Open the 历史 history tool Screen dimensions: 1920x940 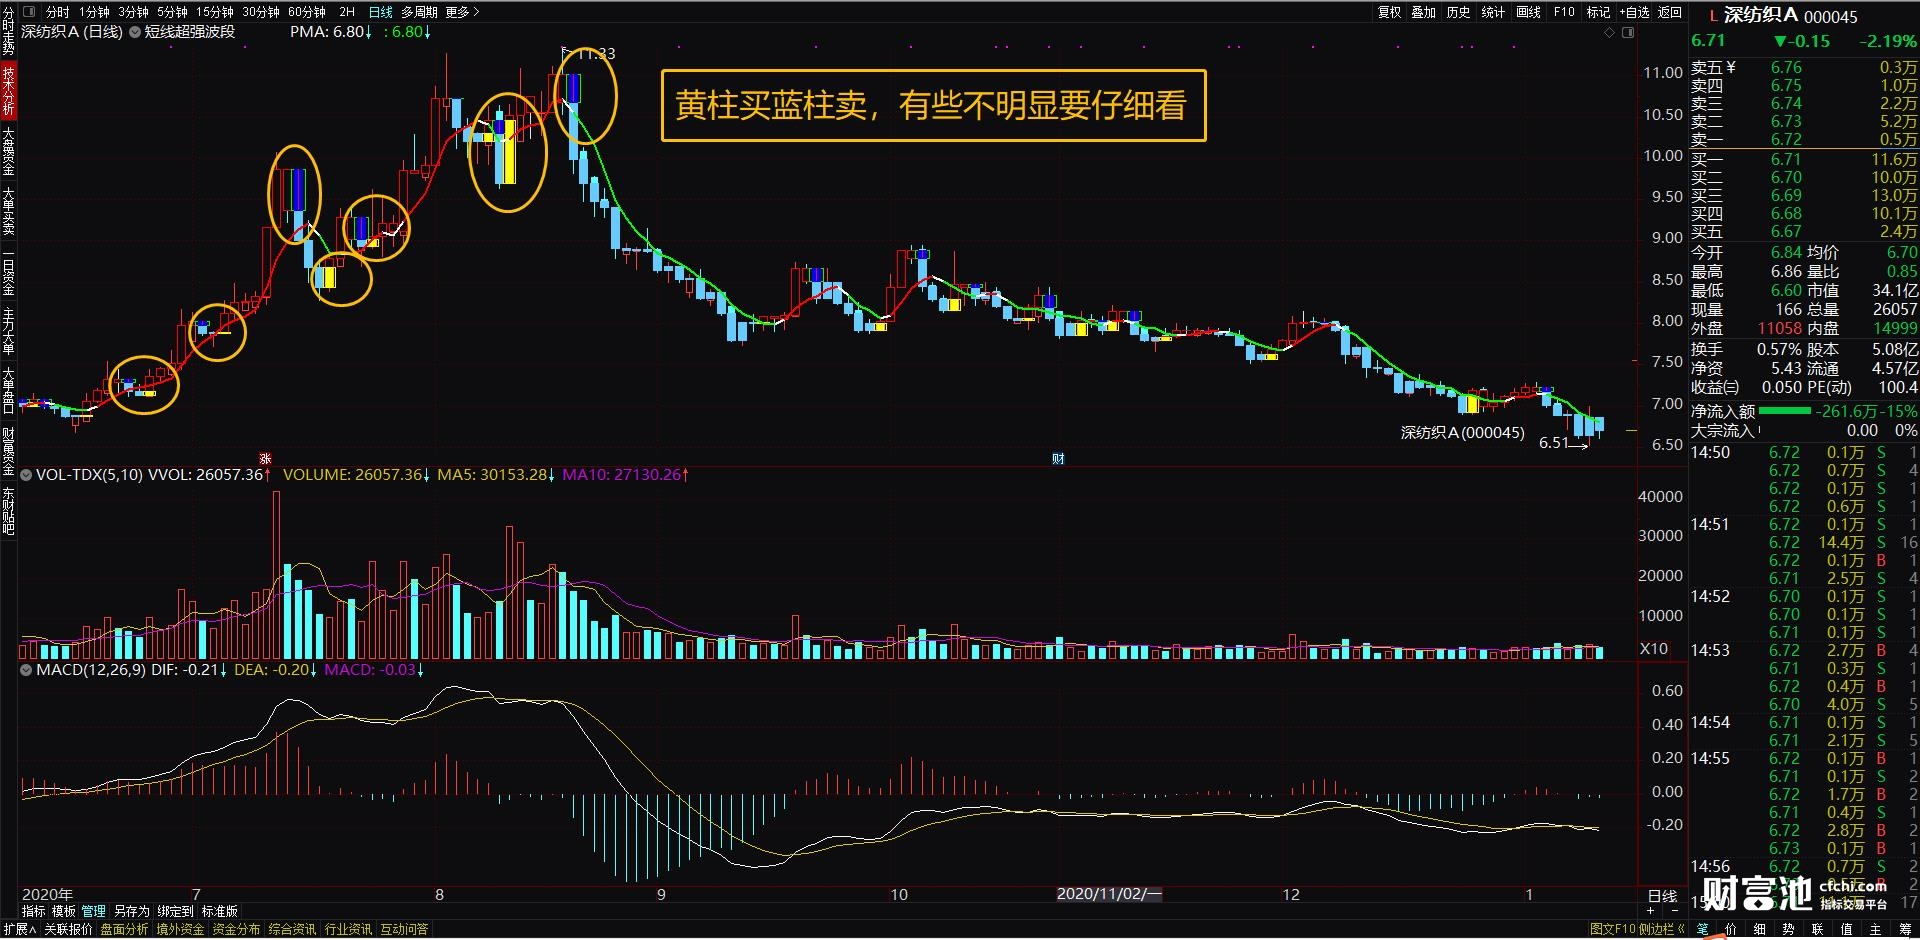pos(1459,12)
